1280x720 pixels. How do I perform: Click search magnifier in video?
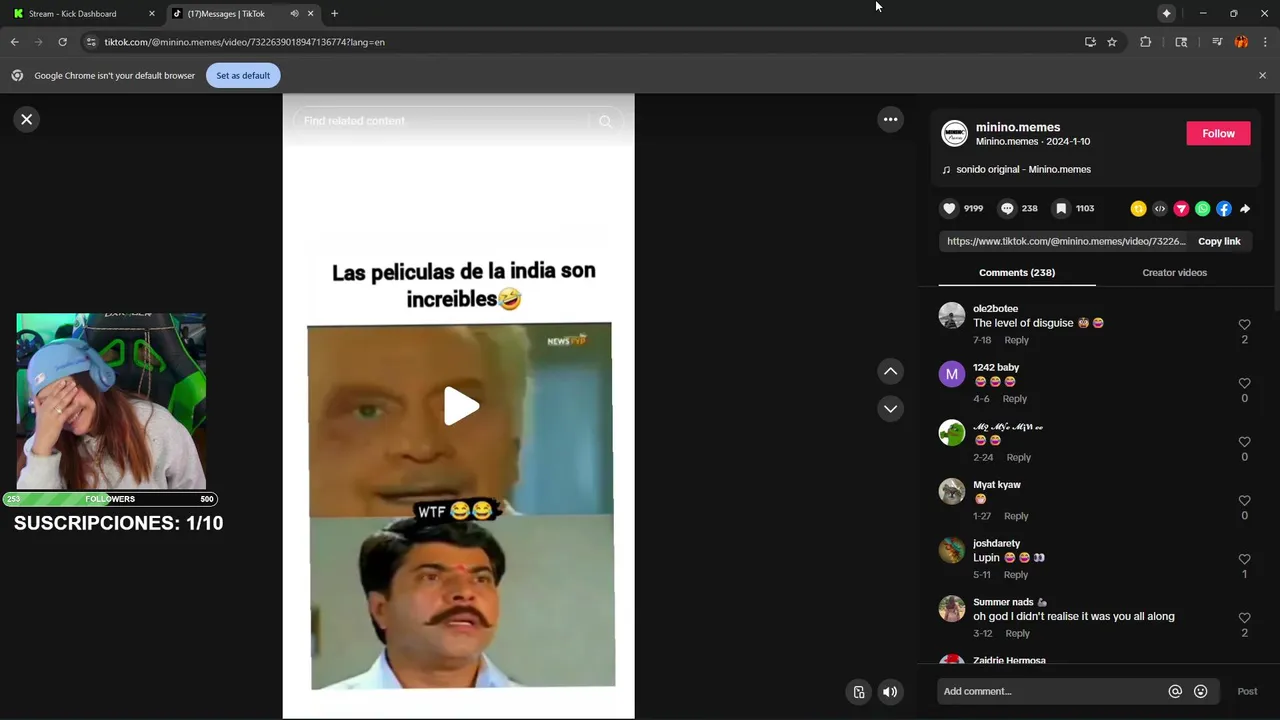tap(605, 121)
